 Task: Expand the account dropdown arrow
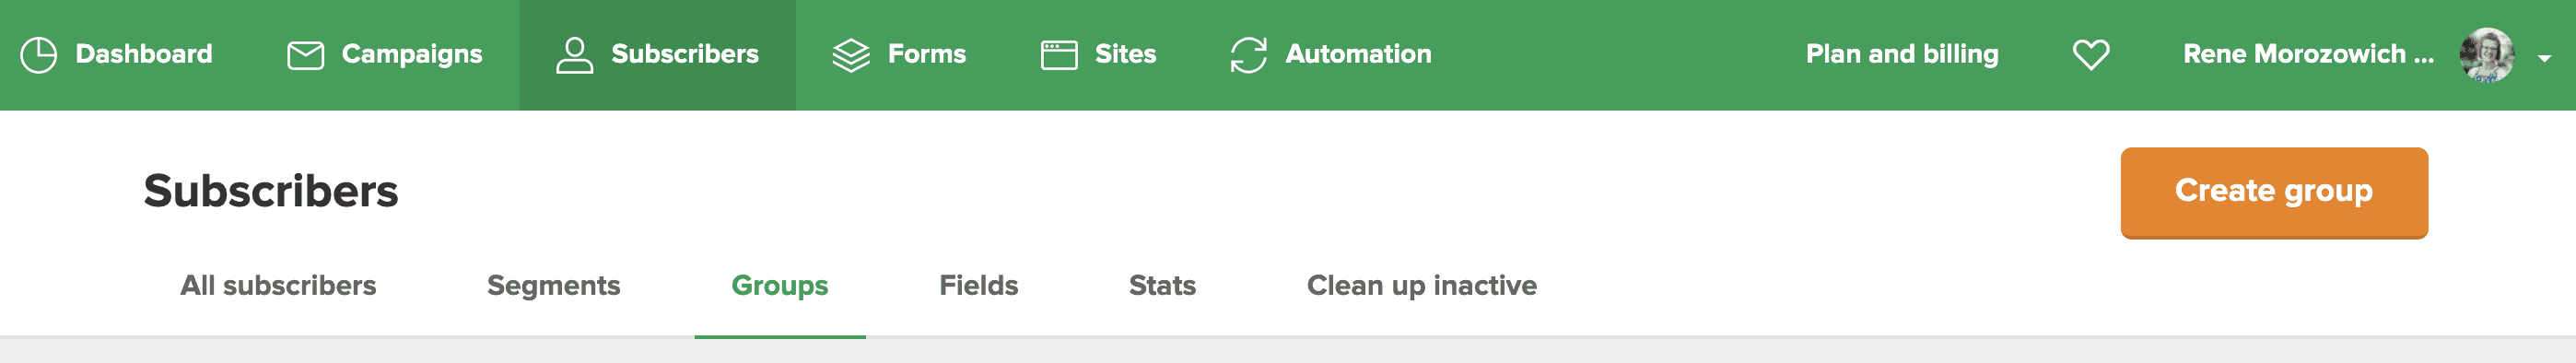coord(2544,59)
